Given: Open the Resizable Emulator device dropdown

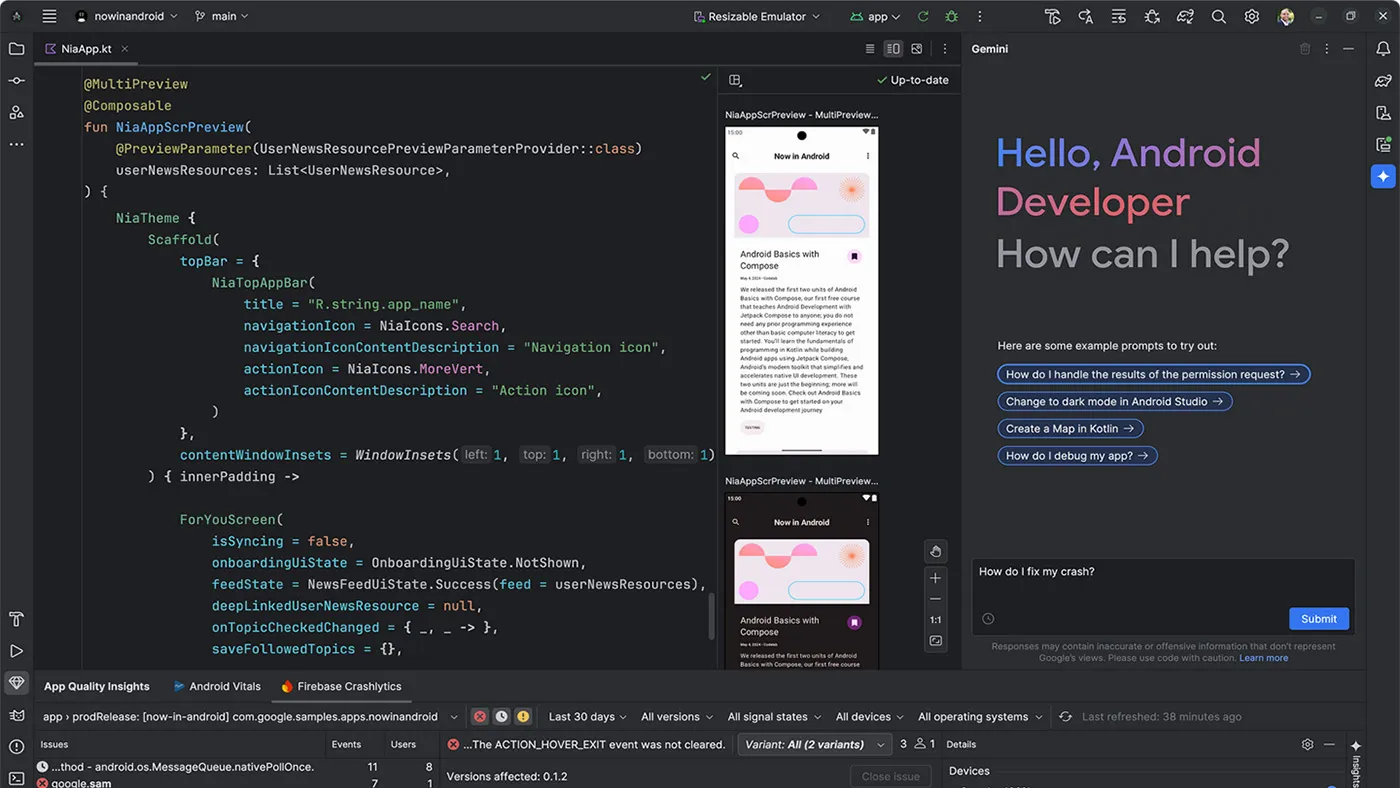Looking at the screenshot, I should pyautogui.click(x=757, y=16).
